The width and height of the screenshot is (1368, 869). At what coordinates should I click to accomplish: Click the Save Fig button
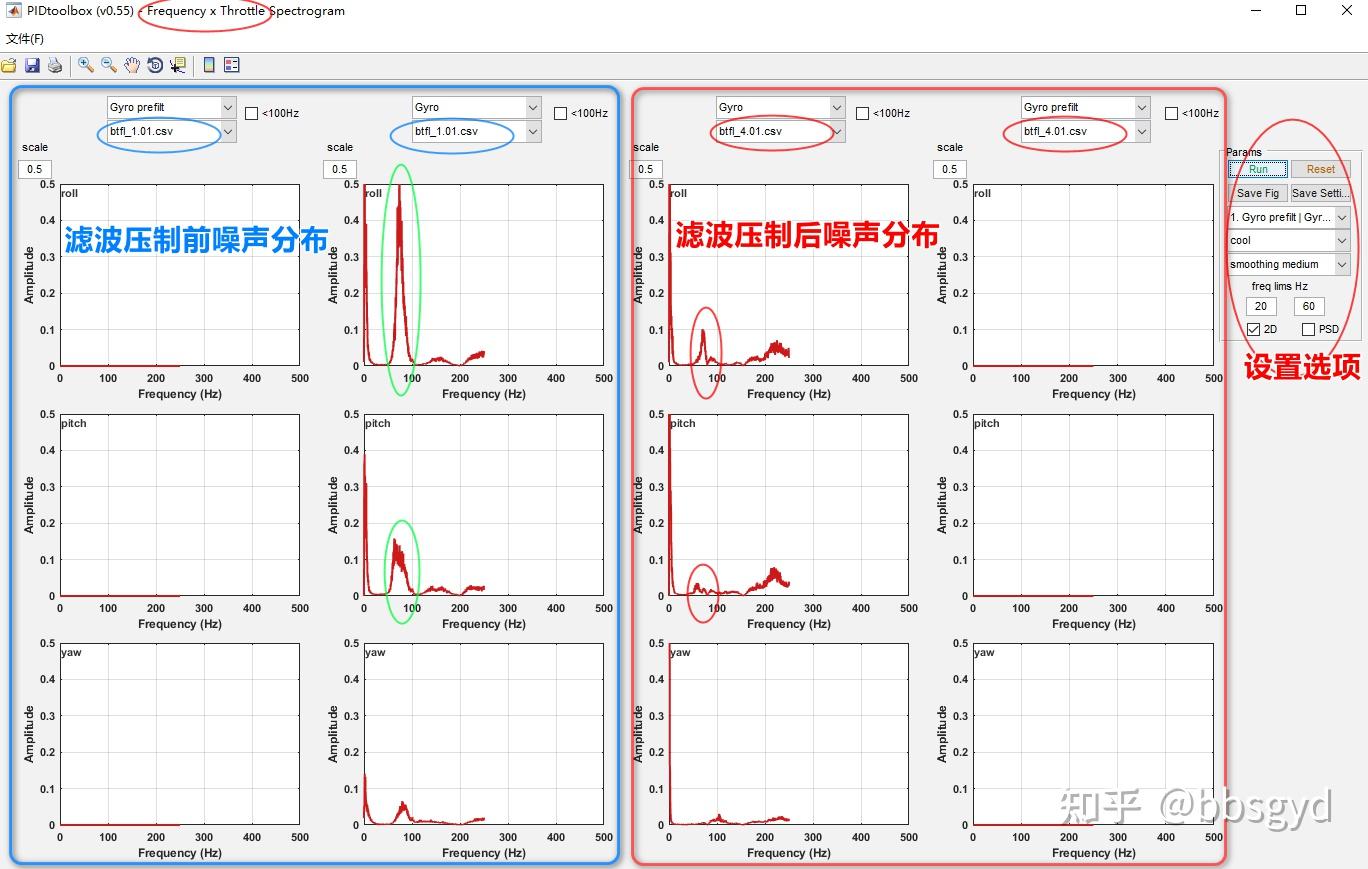[x=1258, y=193]
